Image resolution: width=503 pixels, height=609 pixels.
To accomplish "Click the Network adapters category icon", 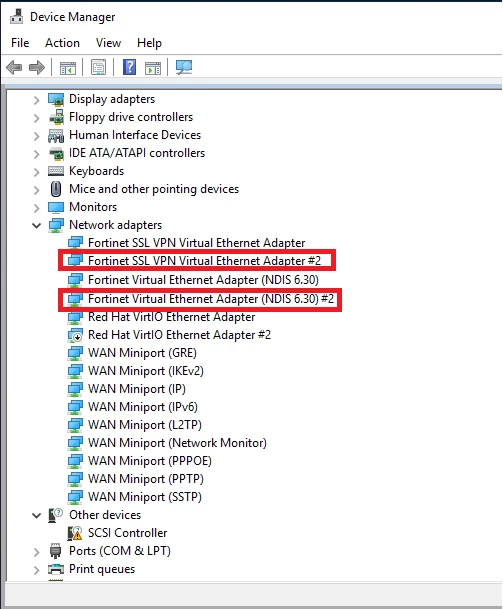I will coord(56,225).
